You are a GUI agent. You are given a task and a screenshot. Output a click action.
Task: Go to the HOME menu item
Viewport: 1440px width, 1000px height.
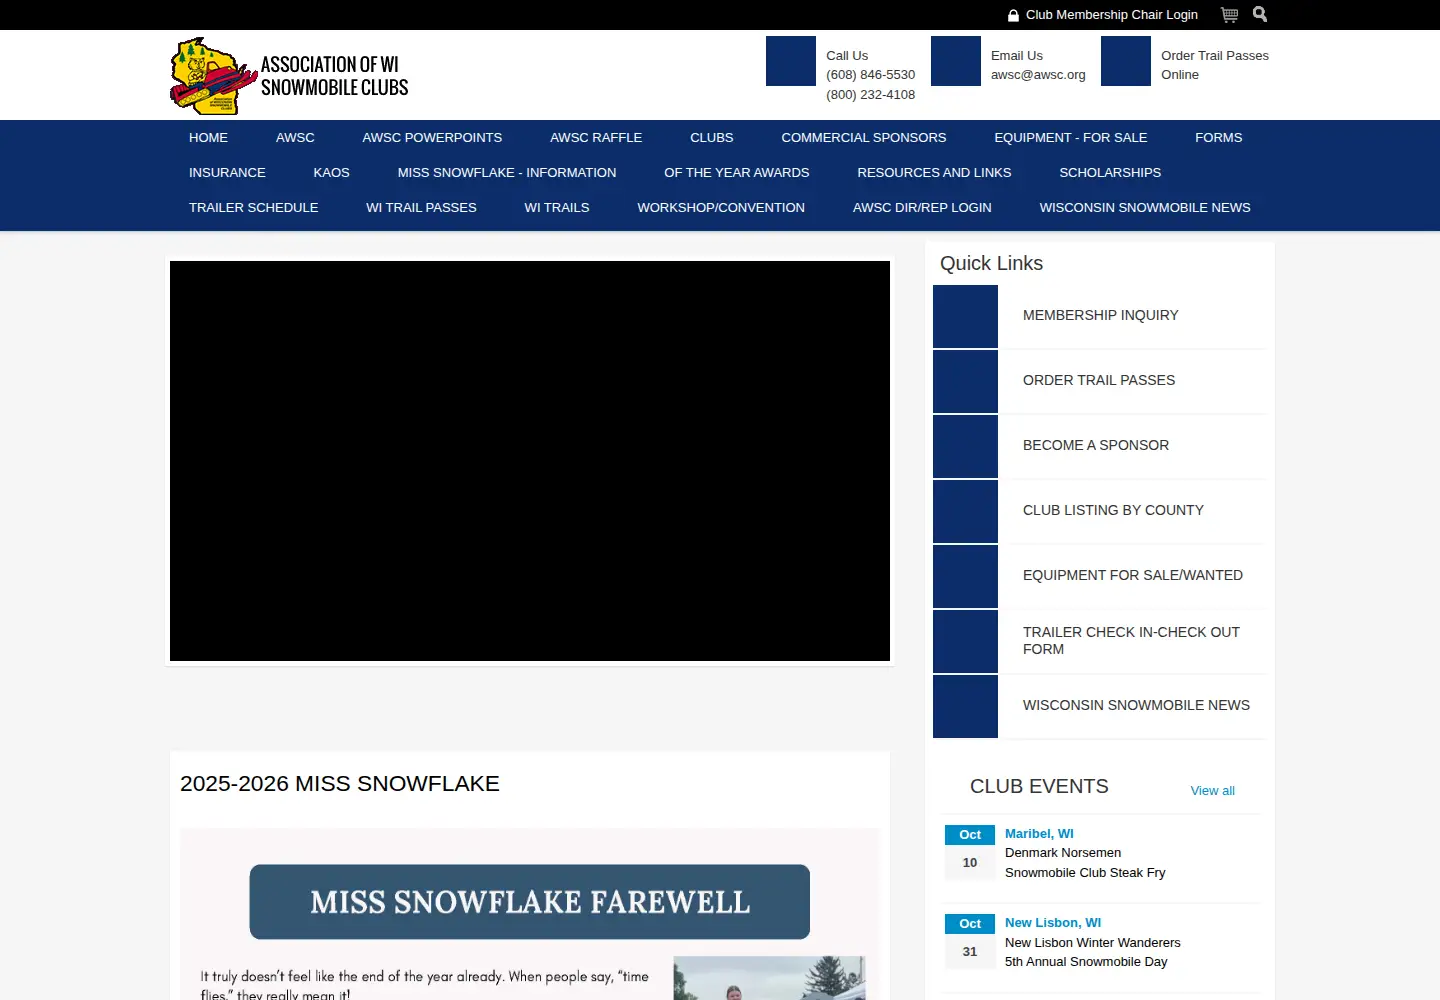click(208, 138)
